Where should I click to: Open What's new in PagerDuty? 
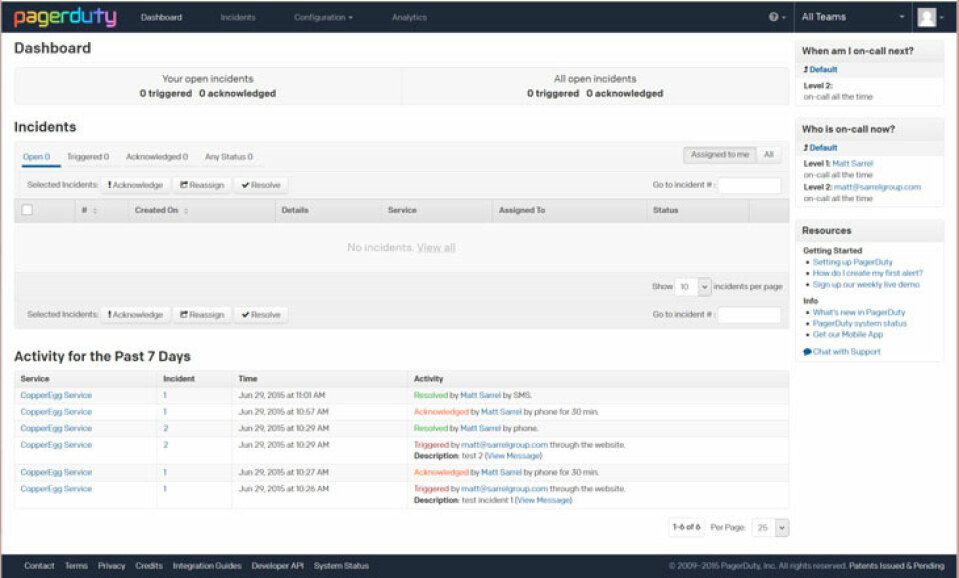[859, 312]
